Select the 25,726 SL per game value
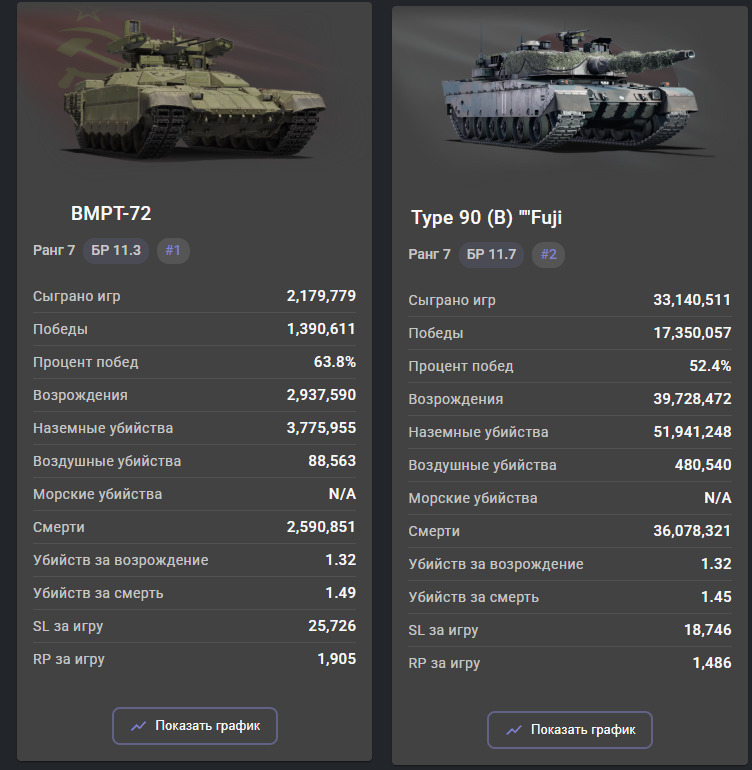 tap(332, 626)
